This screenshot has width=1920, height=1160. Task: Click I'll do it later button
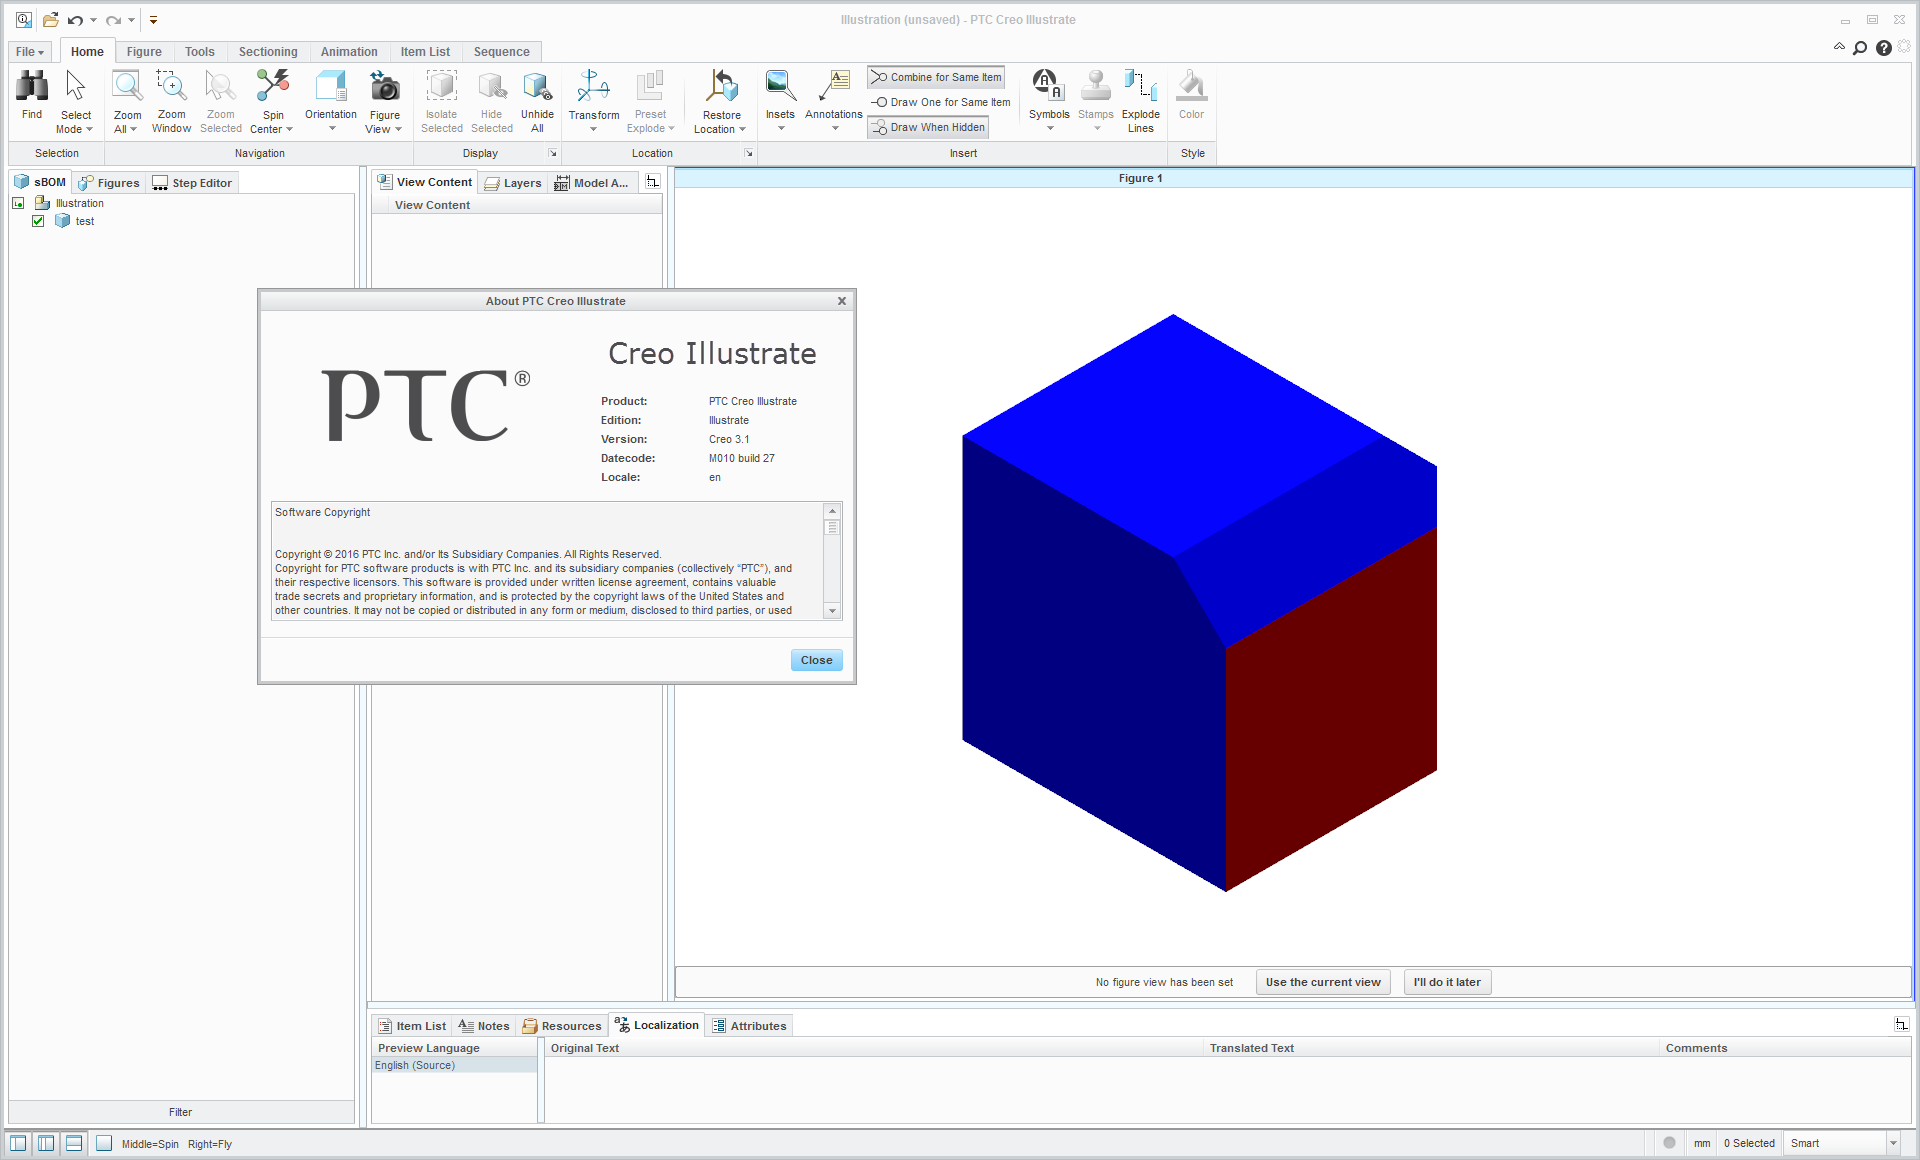click(1447, 982)
